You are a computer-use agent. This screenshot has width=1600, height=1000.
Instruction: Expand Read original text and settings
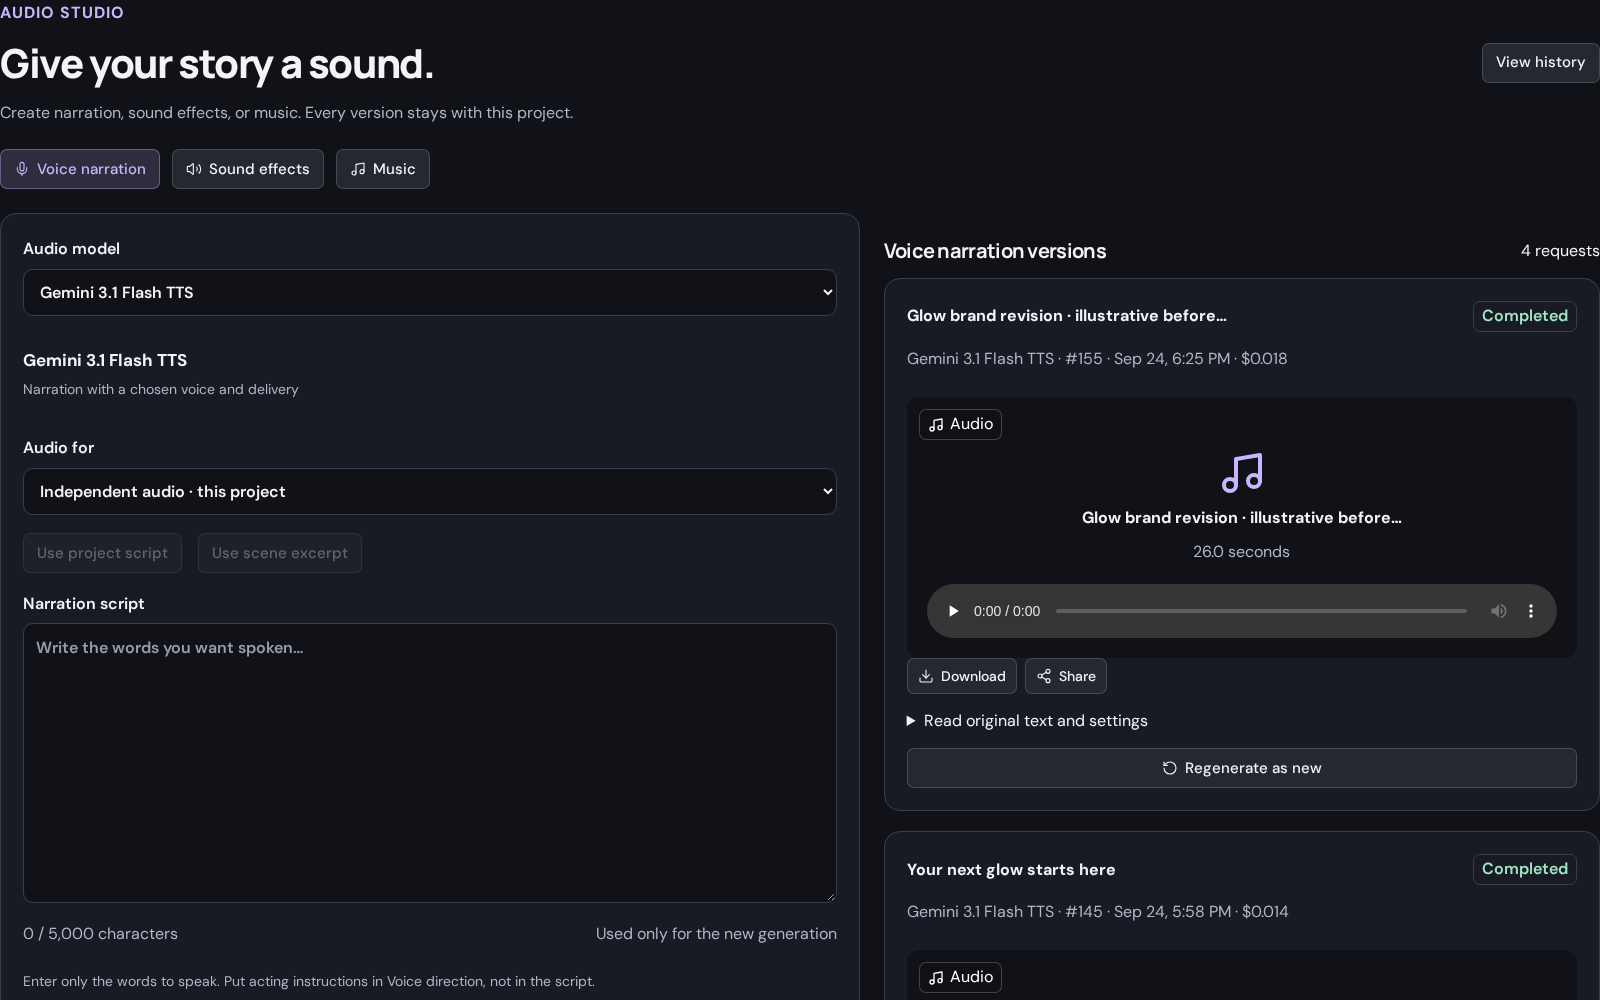coord(1027,721)
